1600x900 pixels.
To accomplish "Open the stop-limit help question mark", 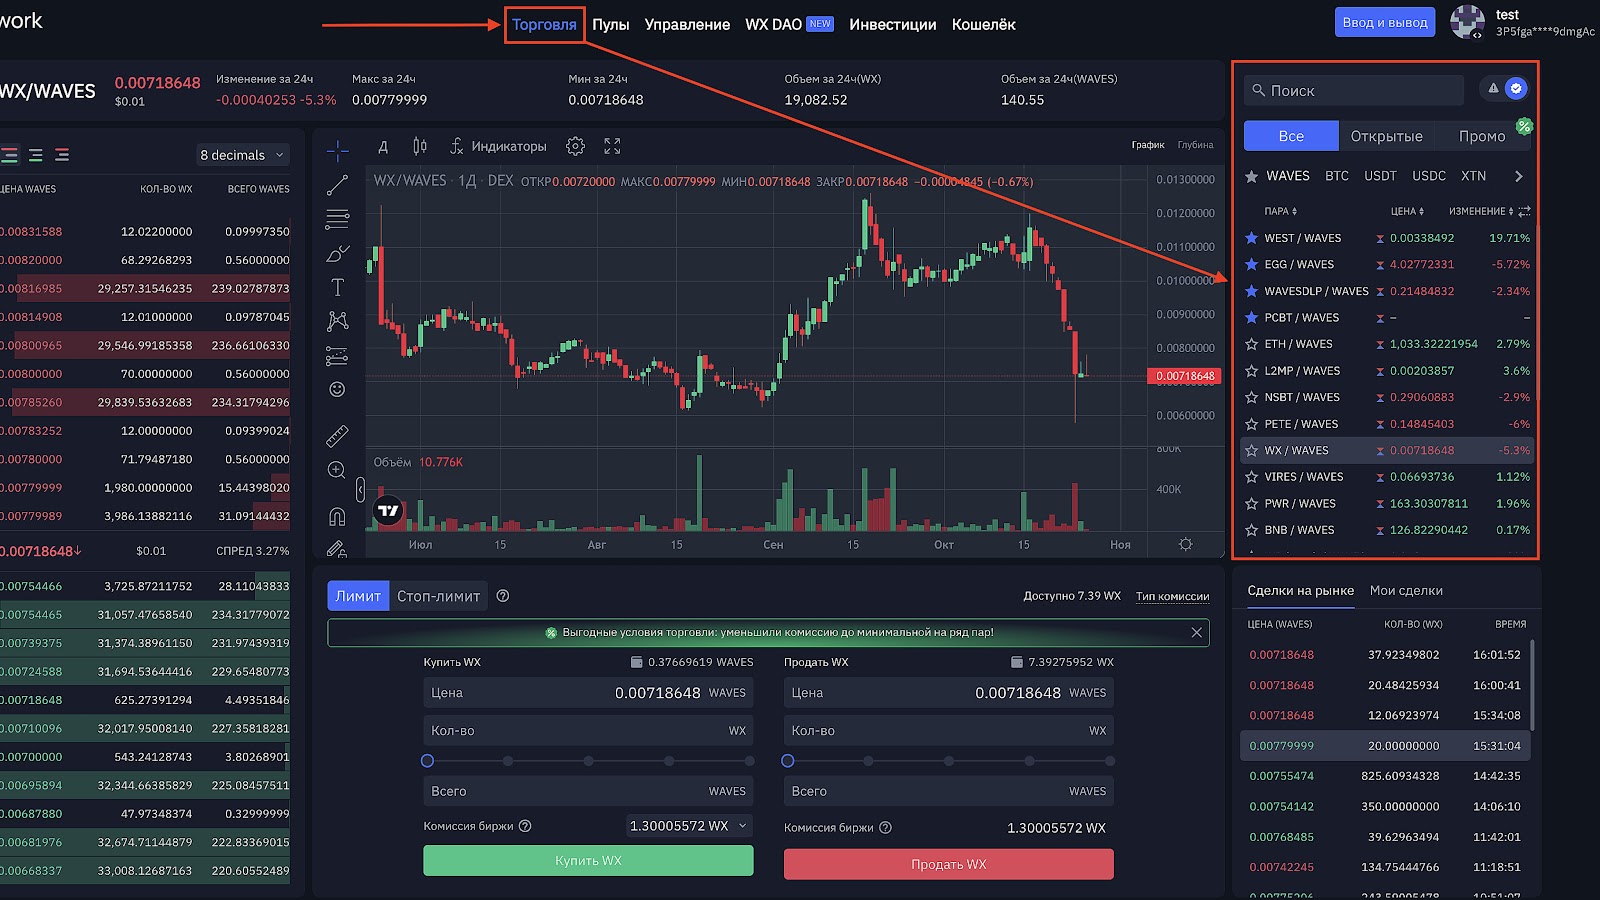I will (503, 596).
